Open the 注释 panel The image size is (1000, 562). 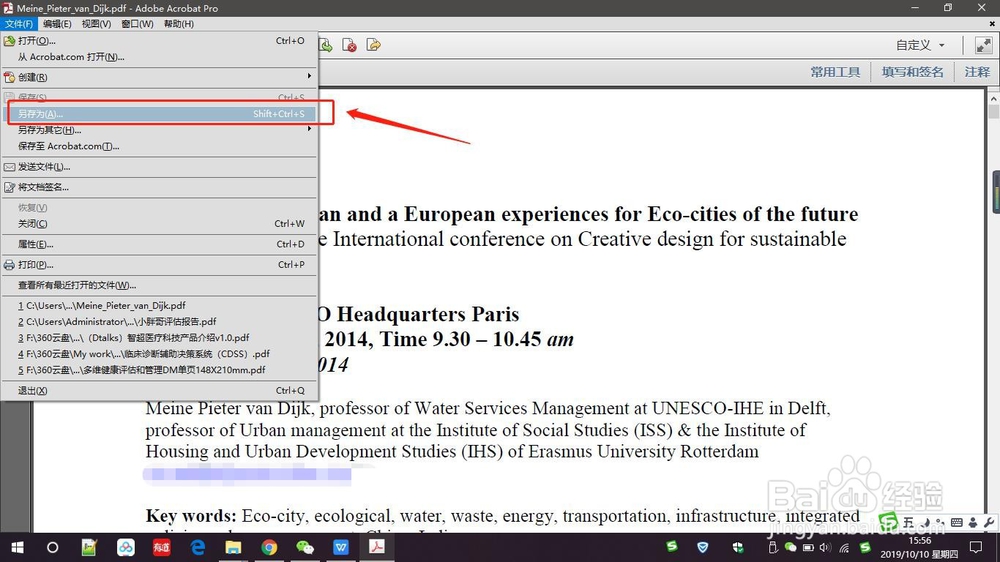click(977, 72)
